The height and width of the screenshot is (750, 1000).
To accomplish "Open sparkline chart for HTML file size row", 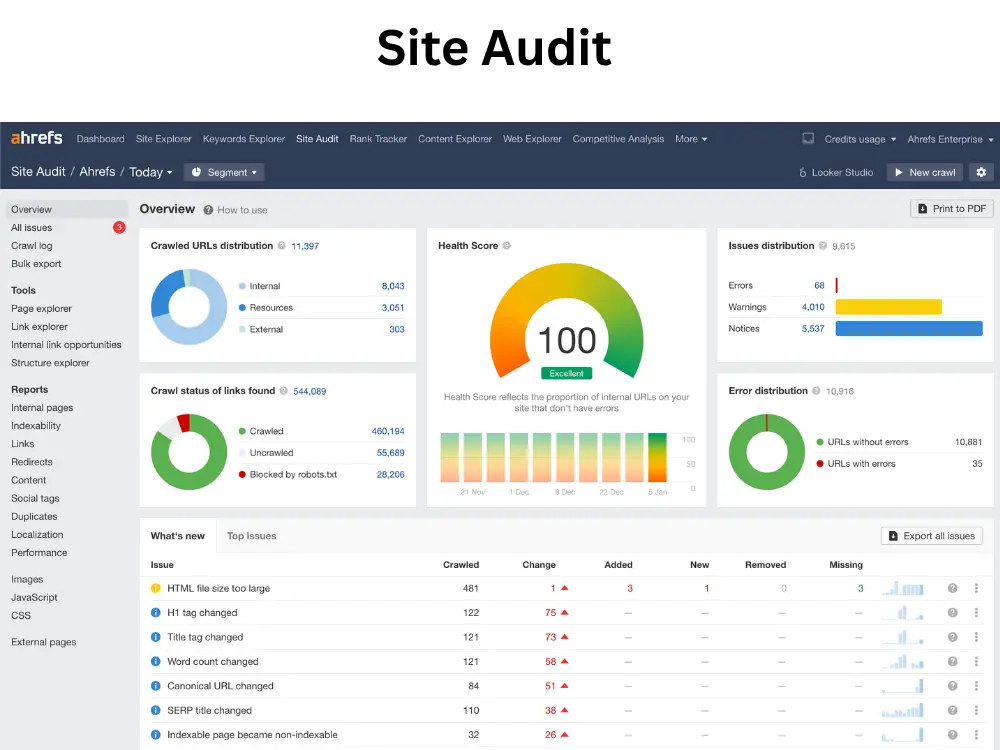I will [902, 588].
